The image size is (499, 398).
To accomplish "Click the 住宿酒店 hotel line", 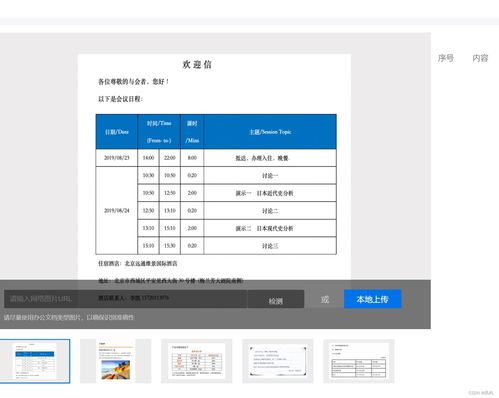I will pyautogui.click(x=138, y=263).
